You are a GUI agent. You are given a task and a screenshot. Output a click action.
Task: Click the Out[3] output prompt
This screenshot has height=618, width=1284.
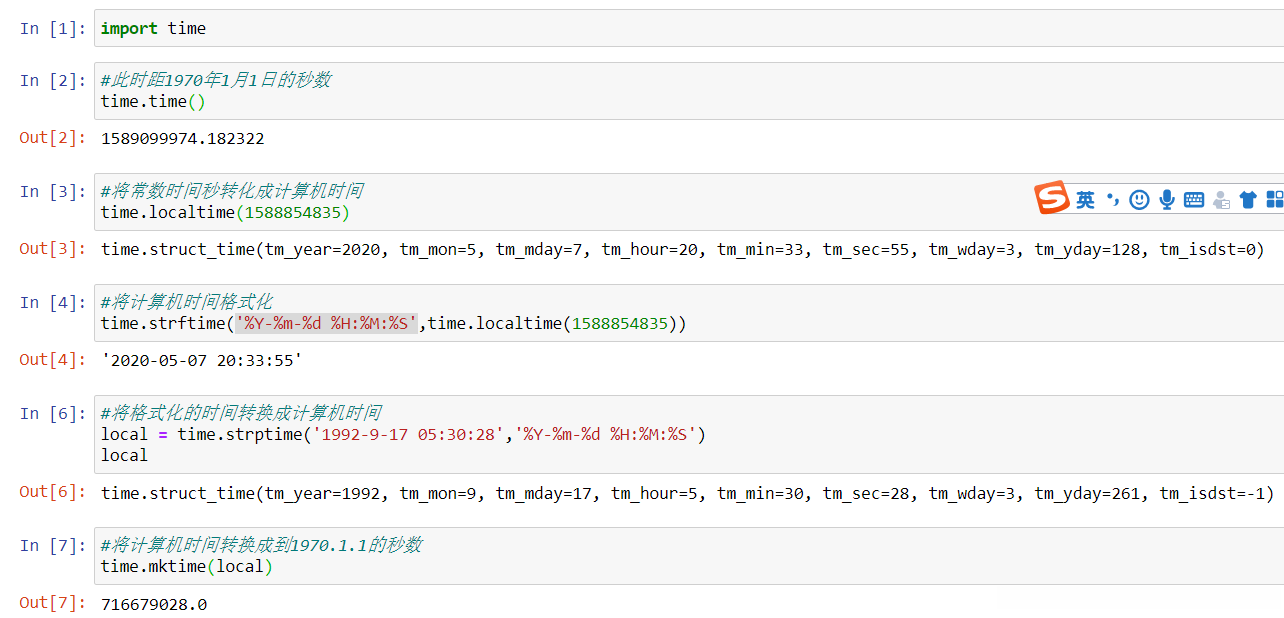(53, 249)
